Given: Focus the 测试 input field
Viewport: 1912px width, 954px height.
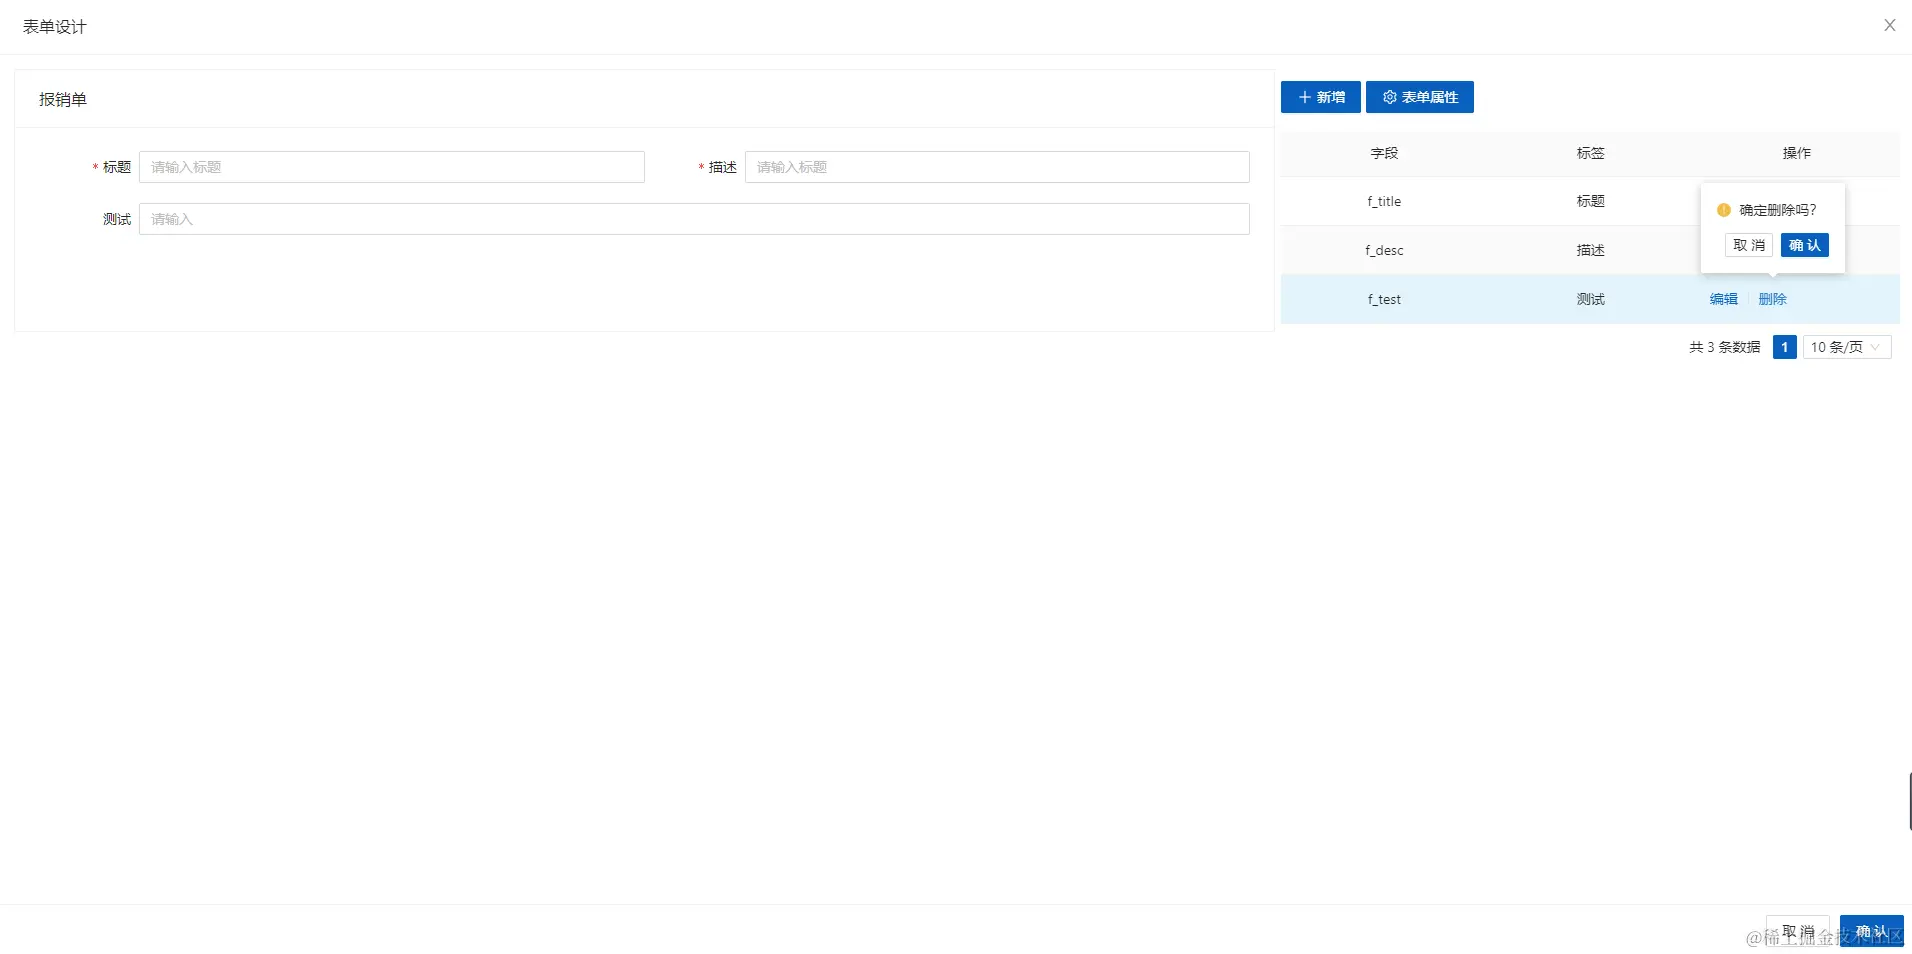Looking at the screenshot, I should tap(694, 219).
